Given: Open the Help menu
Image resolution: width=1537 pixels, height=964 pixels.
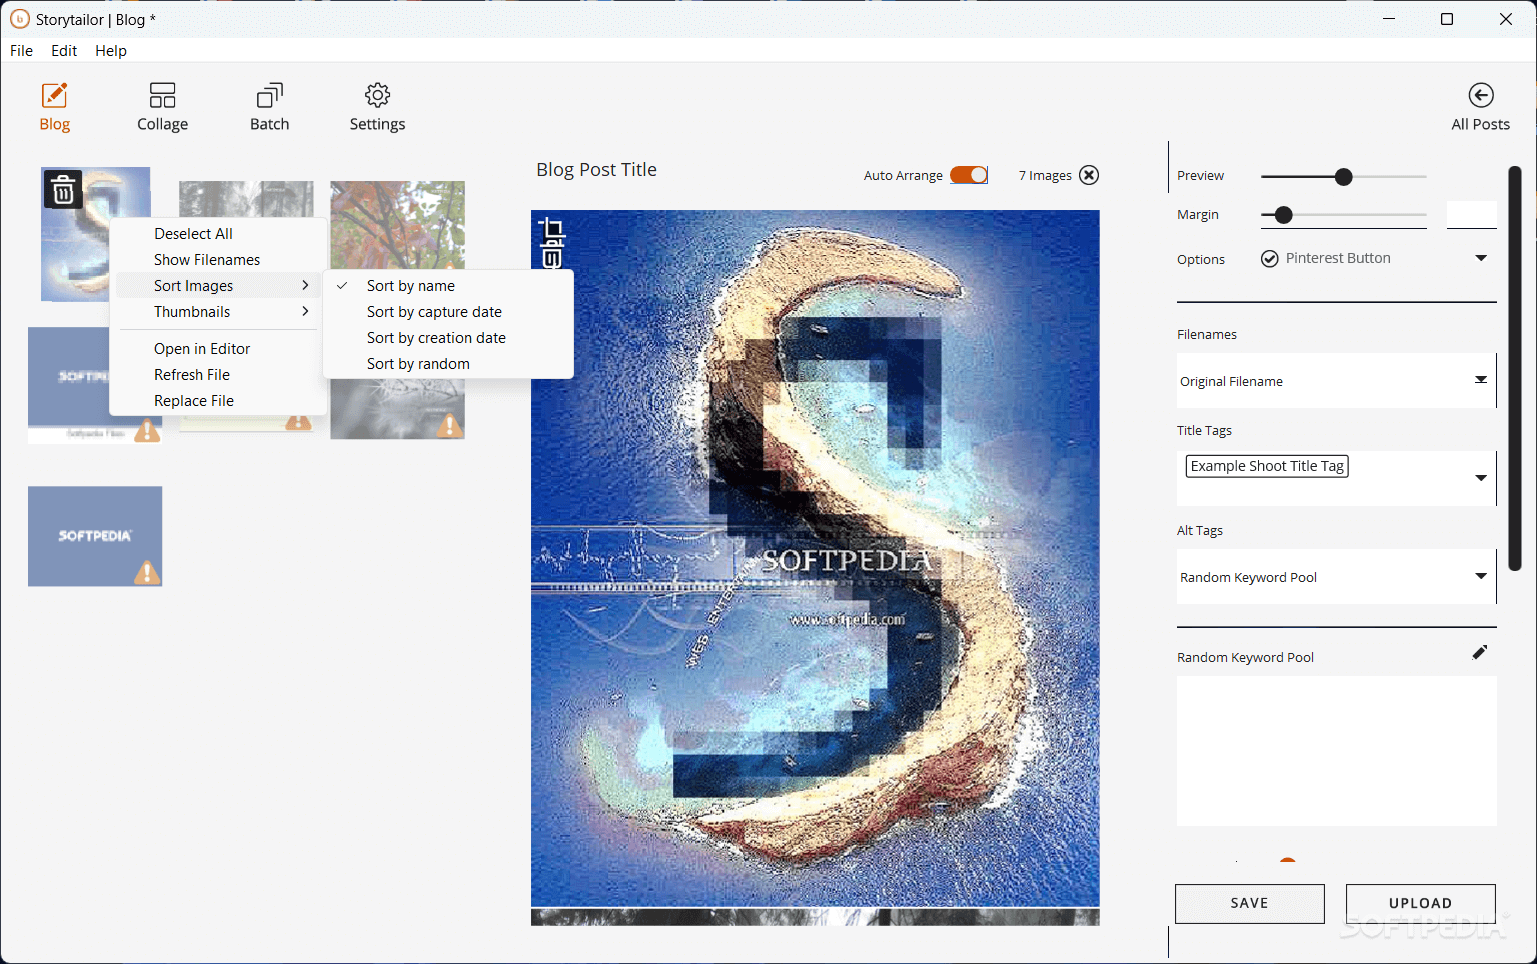Looking at the screenshot, I should (111, 50).
